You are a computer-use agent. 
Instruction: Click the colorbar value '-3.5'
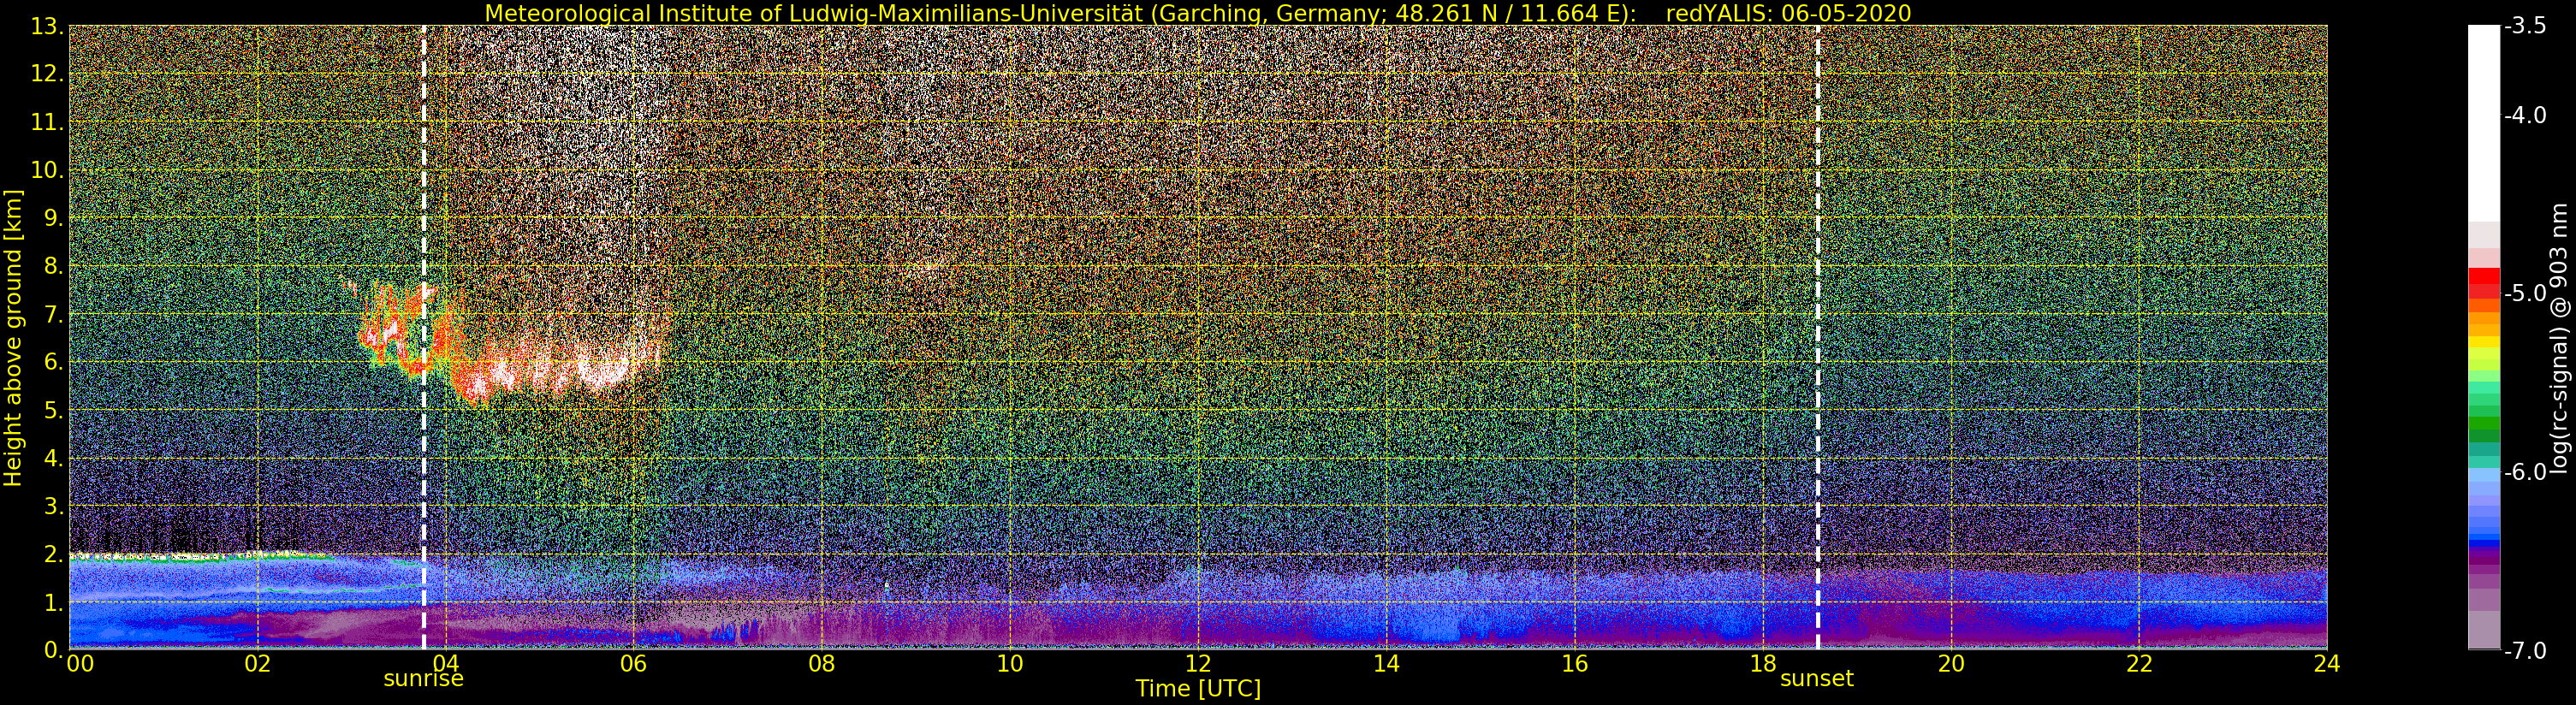click(2525, 26)
